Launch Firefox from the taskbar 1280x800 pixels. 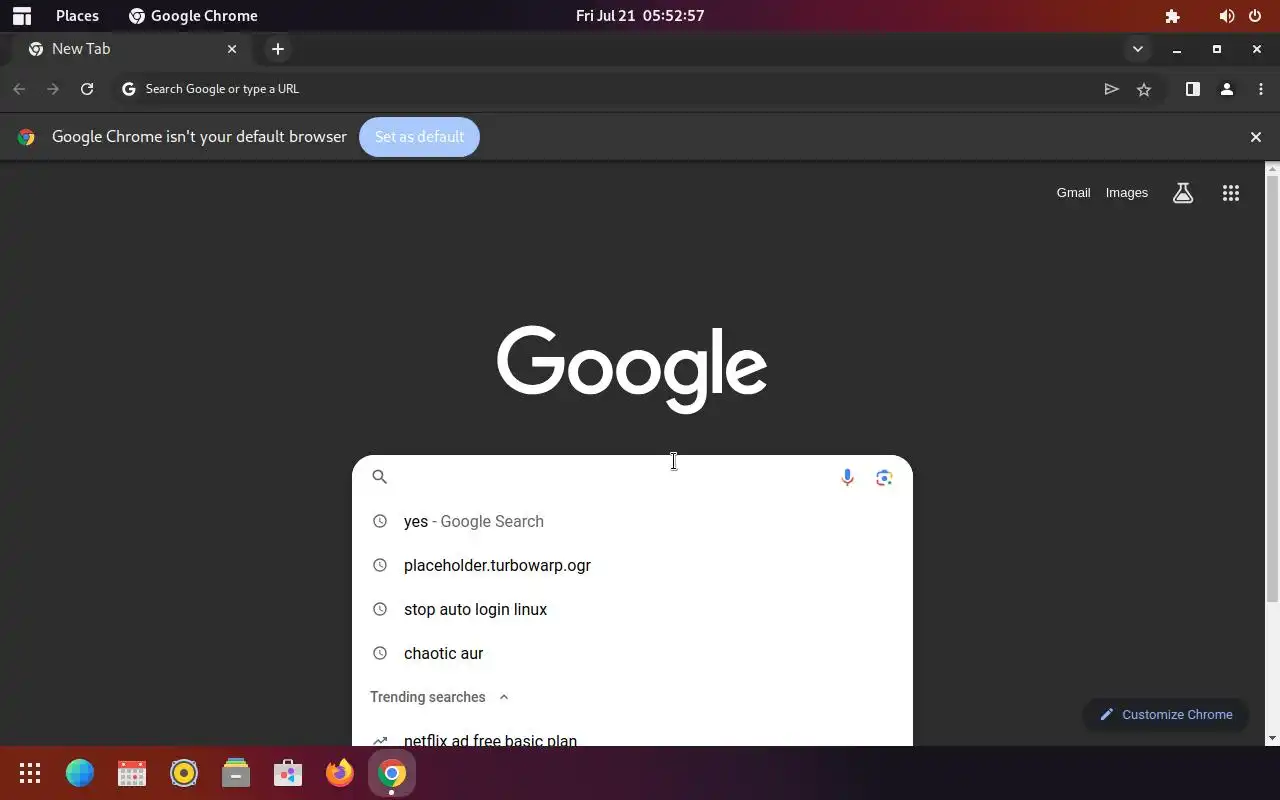pyautogui.click(x=340, y=773)
